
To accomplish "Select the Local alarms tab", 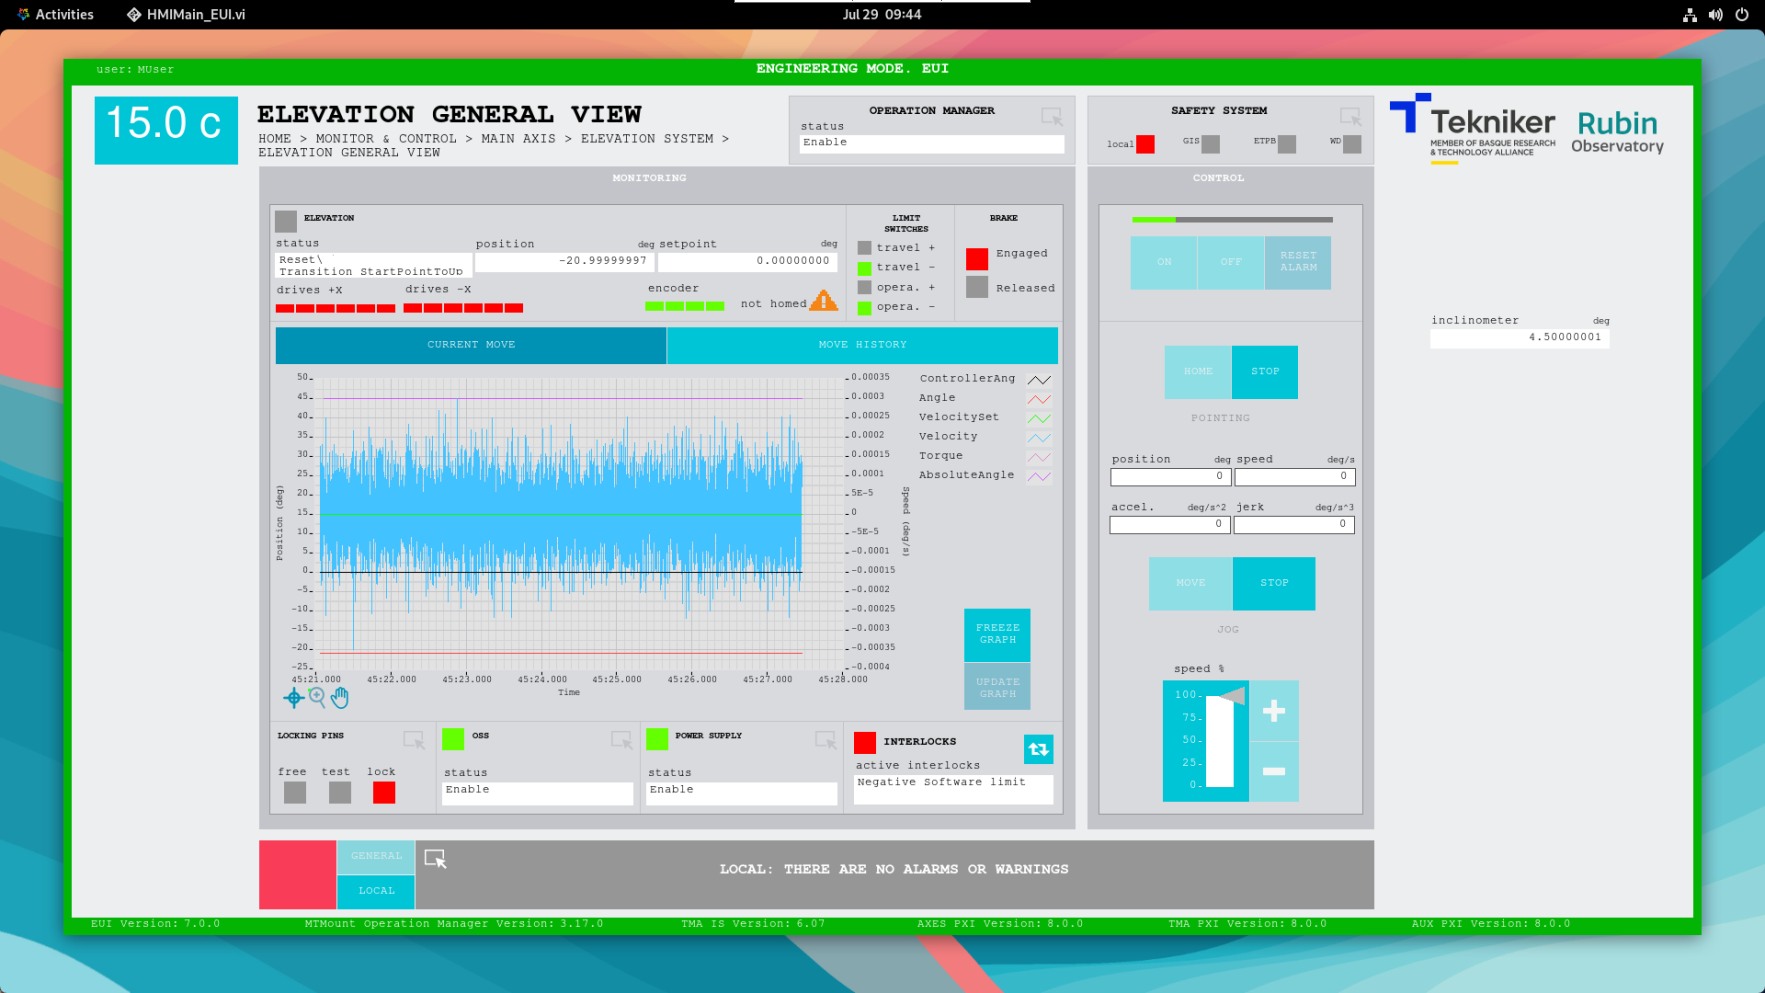I will point(376,891).
